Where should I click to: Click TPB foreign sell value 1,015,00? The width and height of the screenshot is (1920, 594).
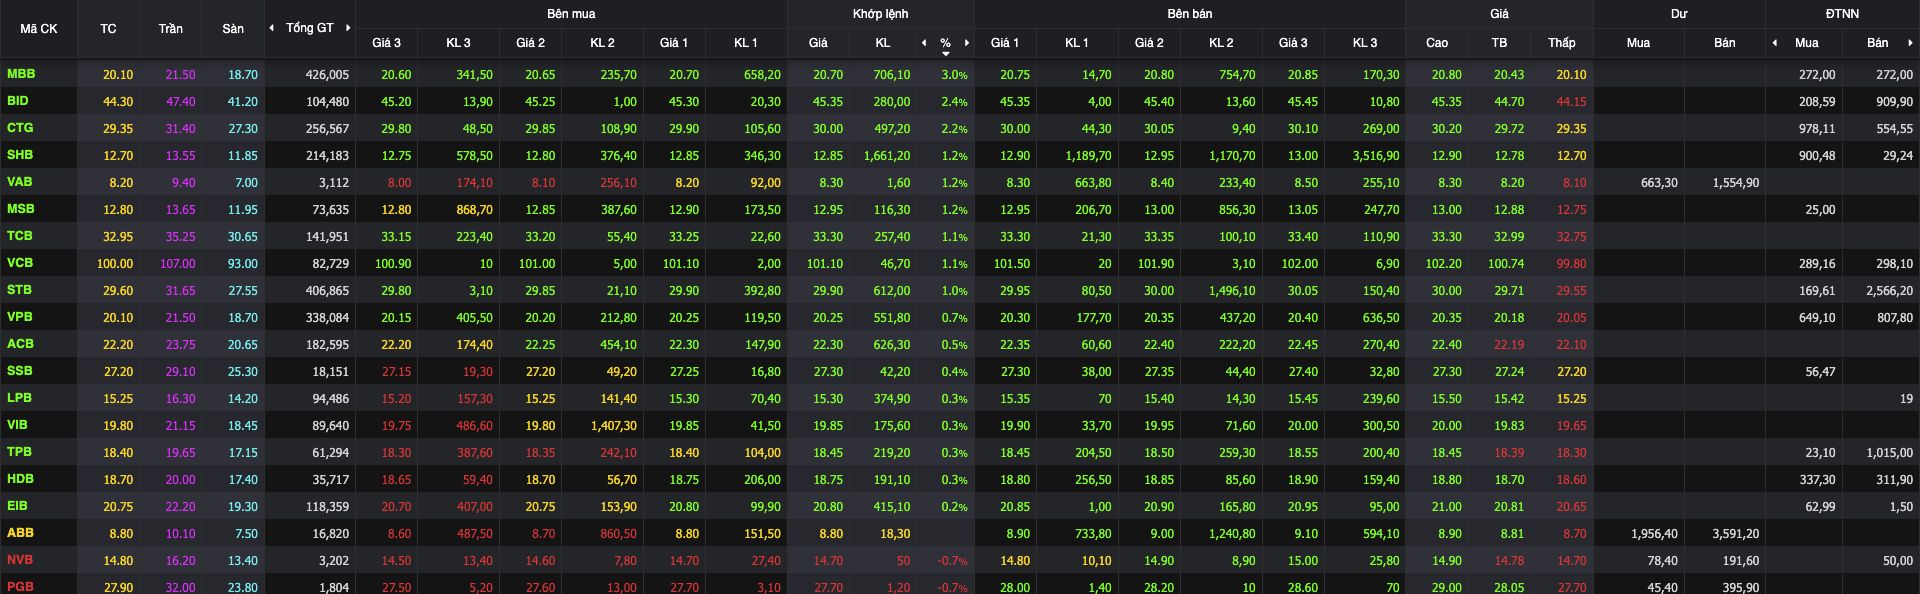tap(1889, 453)
